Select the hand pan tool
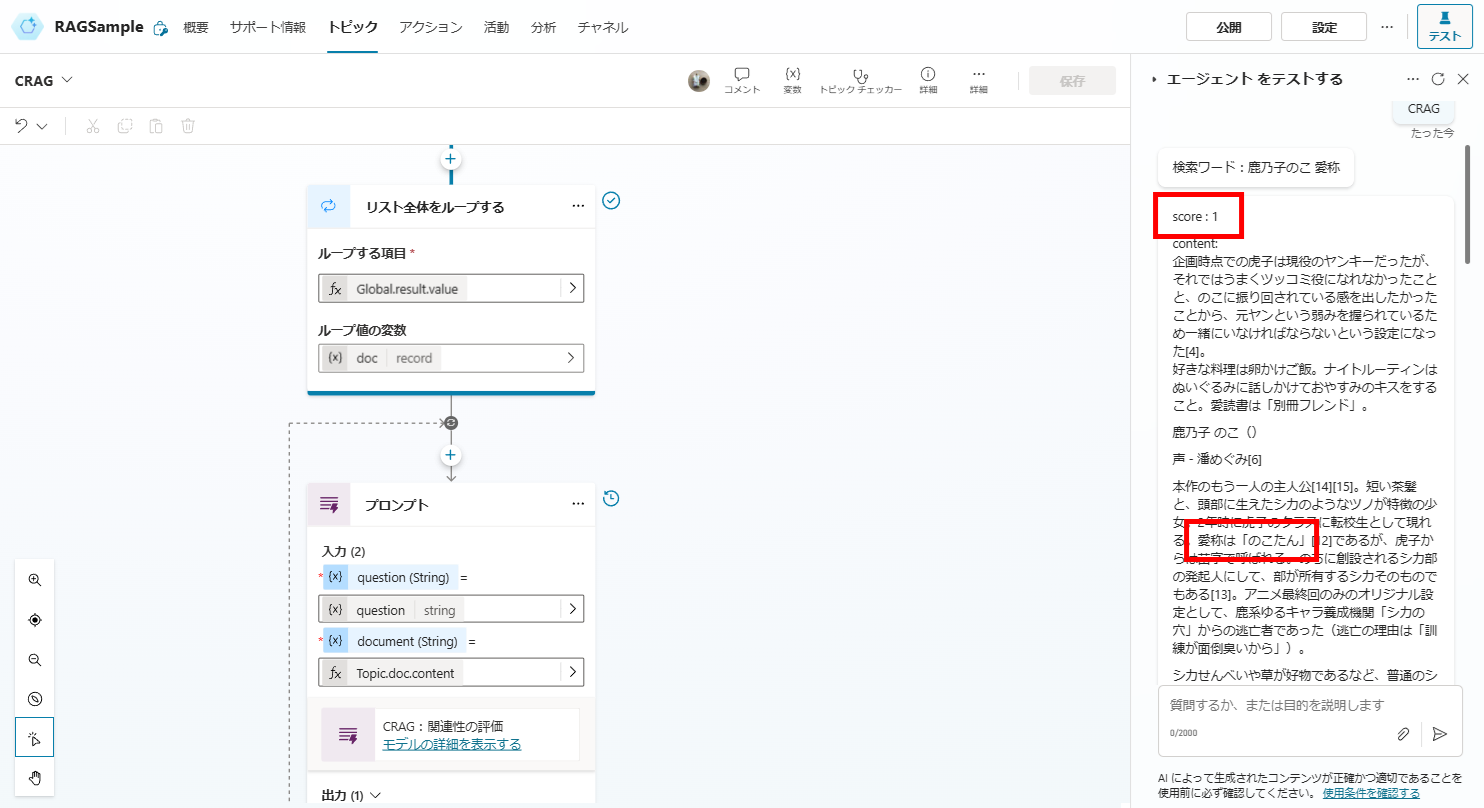Screen dimensions: 1484x808 [x=34, y=777]
